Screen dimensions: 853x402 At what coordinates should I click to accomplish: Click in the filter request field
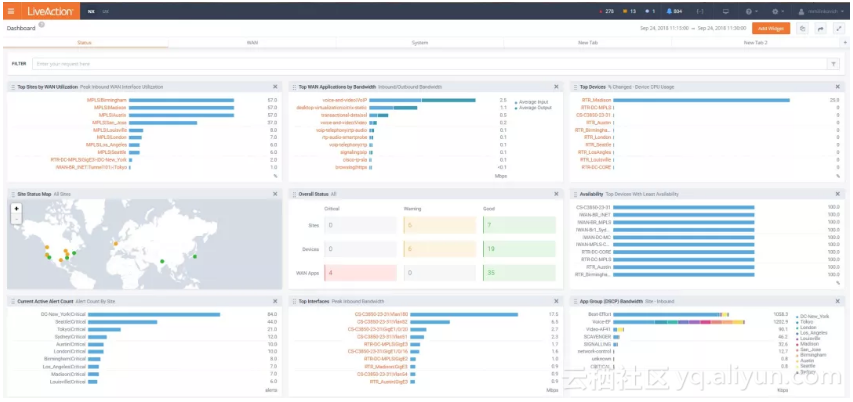point(430,64)
